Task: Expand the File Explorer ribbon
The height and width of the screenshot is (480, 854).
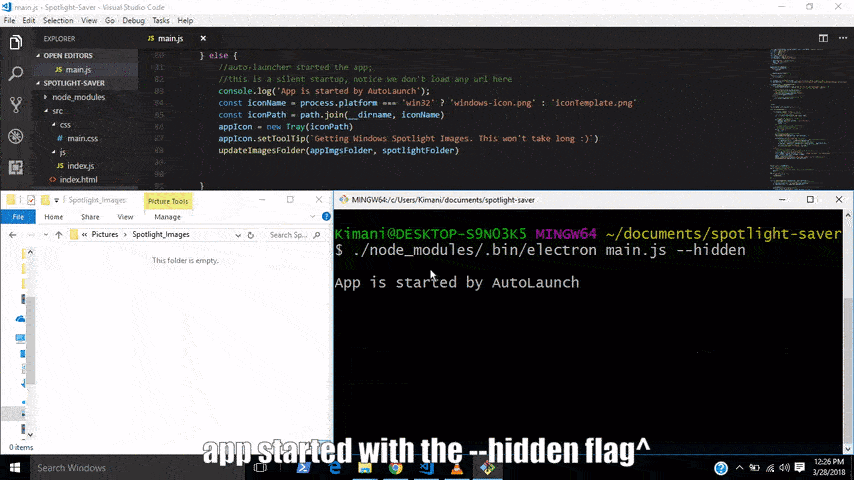Action: (x=313, y=216)
